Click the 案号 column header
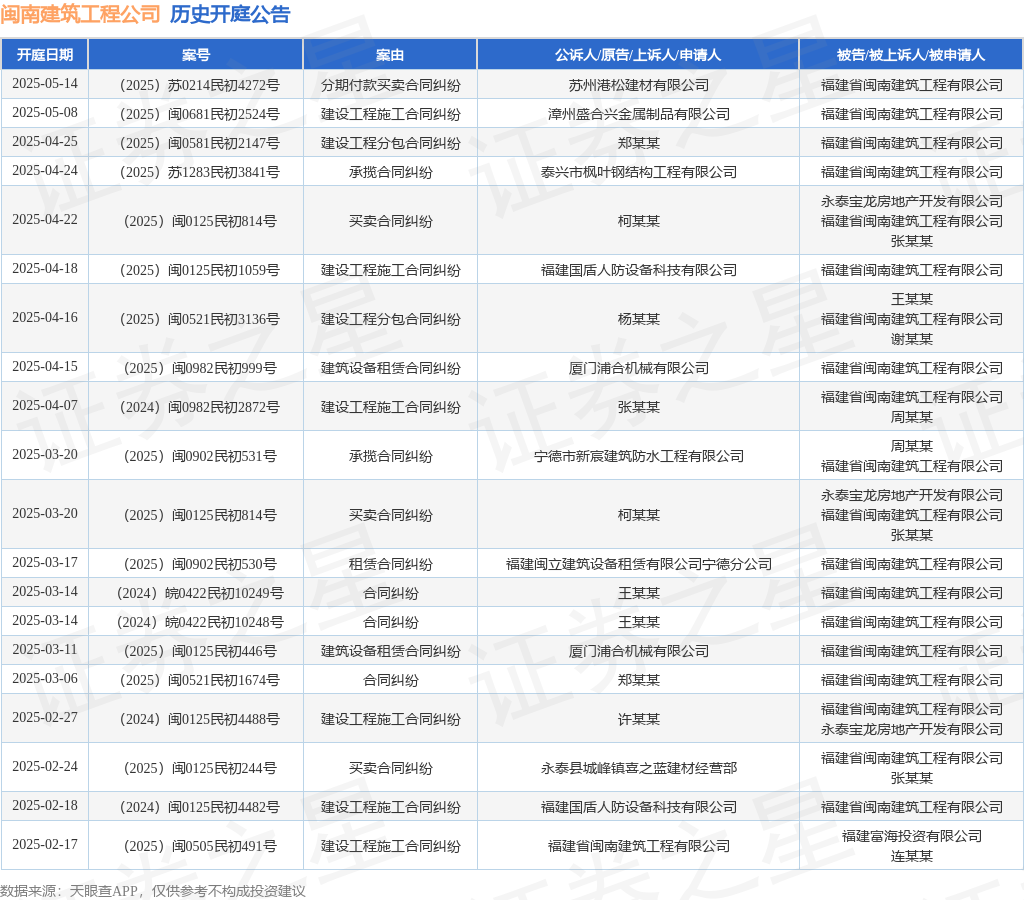 195,55
